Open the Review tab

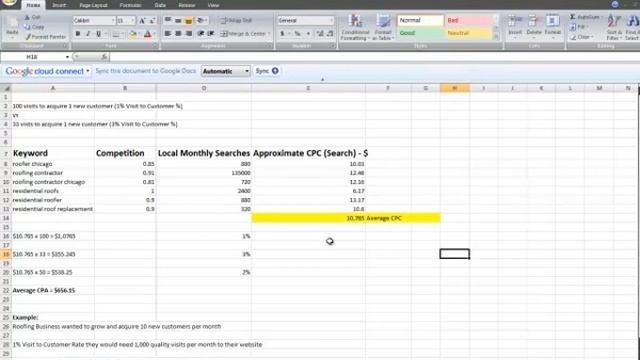(x=187, y=5)
